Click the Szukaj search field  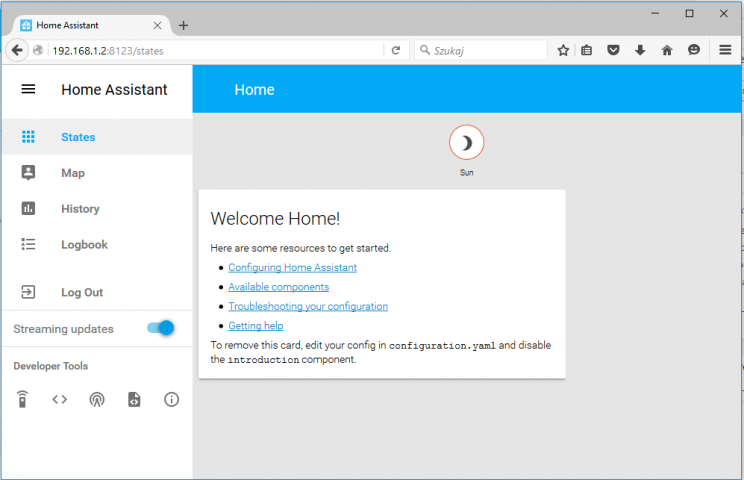pyautogui.click(x=482, y=50)
